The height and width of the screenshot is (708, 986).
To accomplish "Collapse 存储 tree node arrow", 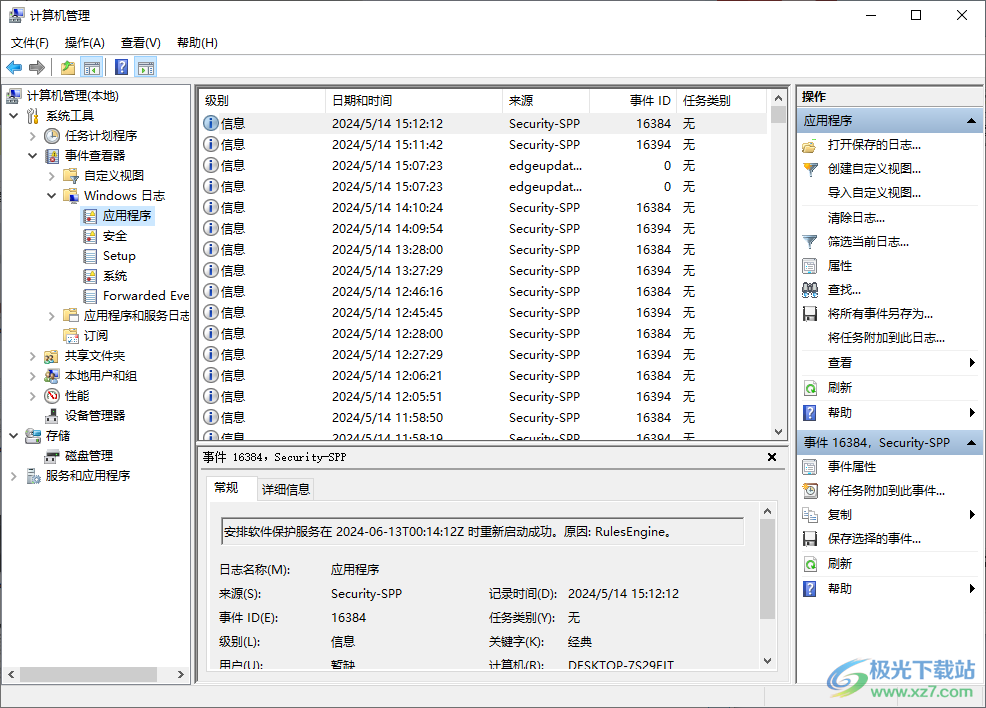I will pos(14,436).
